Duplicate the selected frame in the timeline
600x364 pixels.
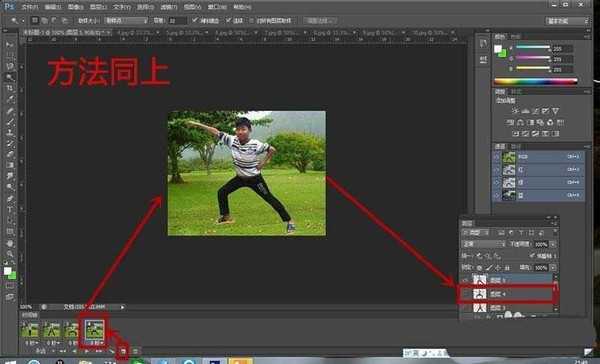123,351
